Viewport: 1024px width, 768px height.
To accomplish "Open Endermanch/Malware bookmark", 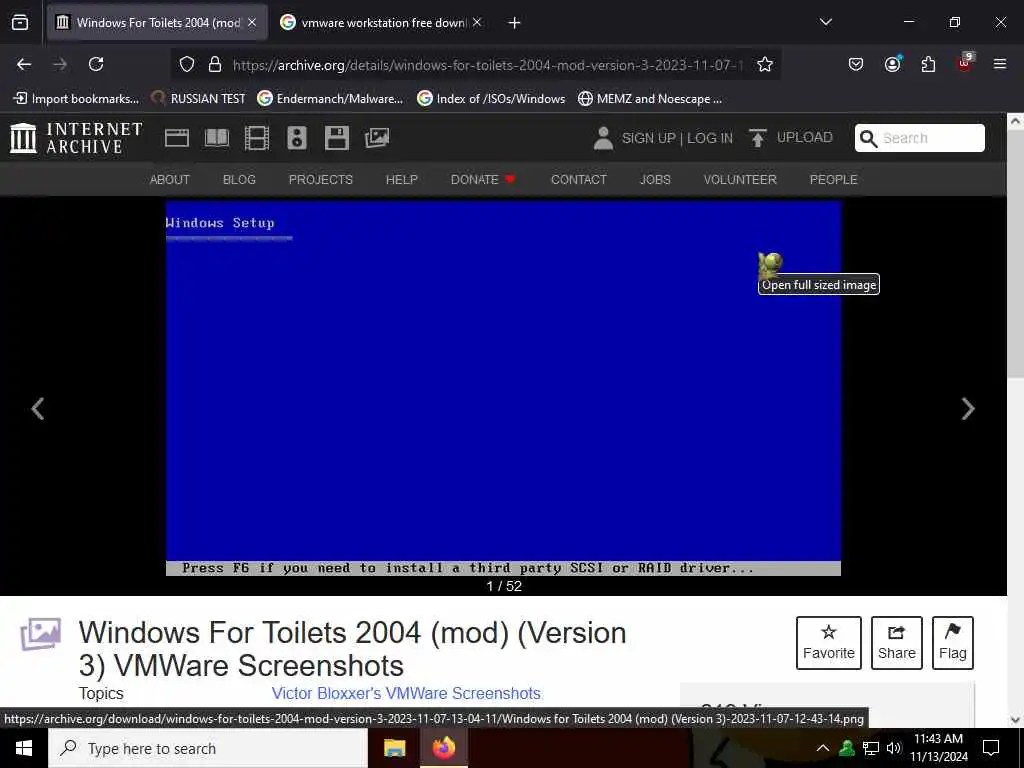I will [330, 99].
